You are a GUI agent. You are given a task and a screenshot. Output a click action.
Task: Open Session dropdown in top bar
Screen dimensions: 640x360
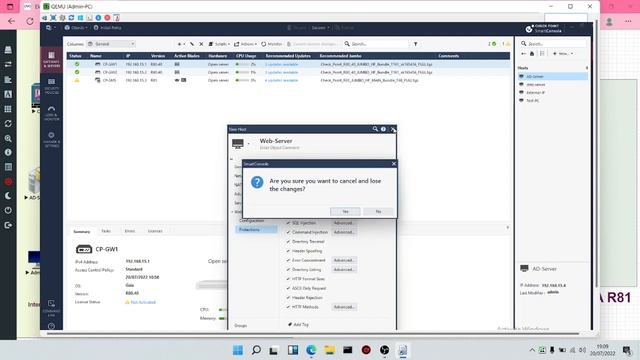(x=320, y=28)
